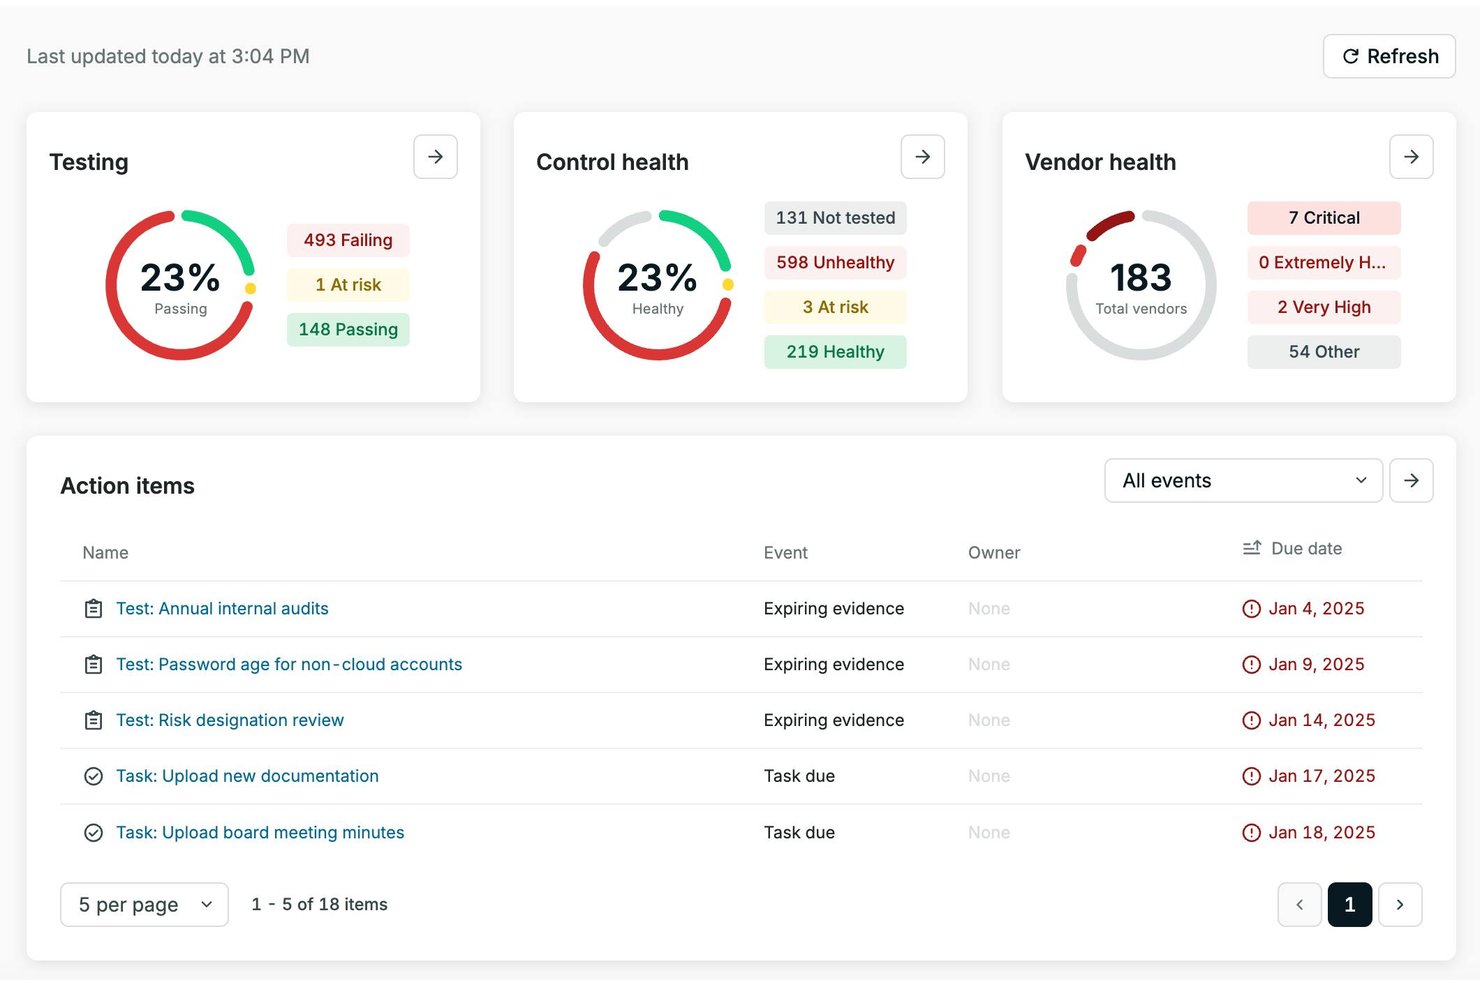Click the 598 Unhealthy badge
1480x987 pixels.
[835, 263]
